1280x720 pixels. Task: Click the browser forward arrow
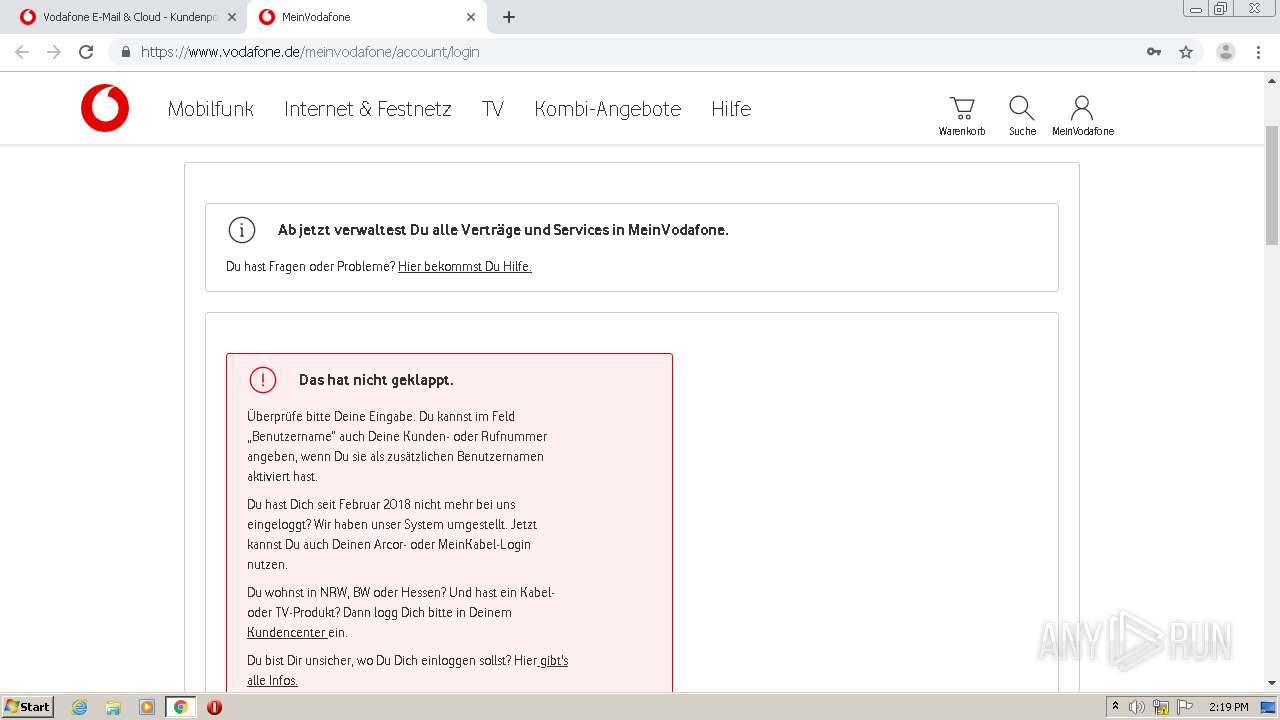click(54, 52)
